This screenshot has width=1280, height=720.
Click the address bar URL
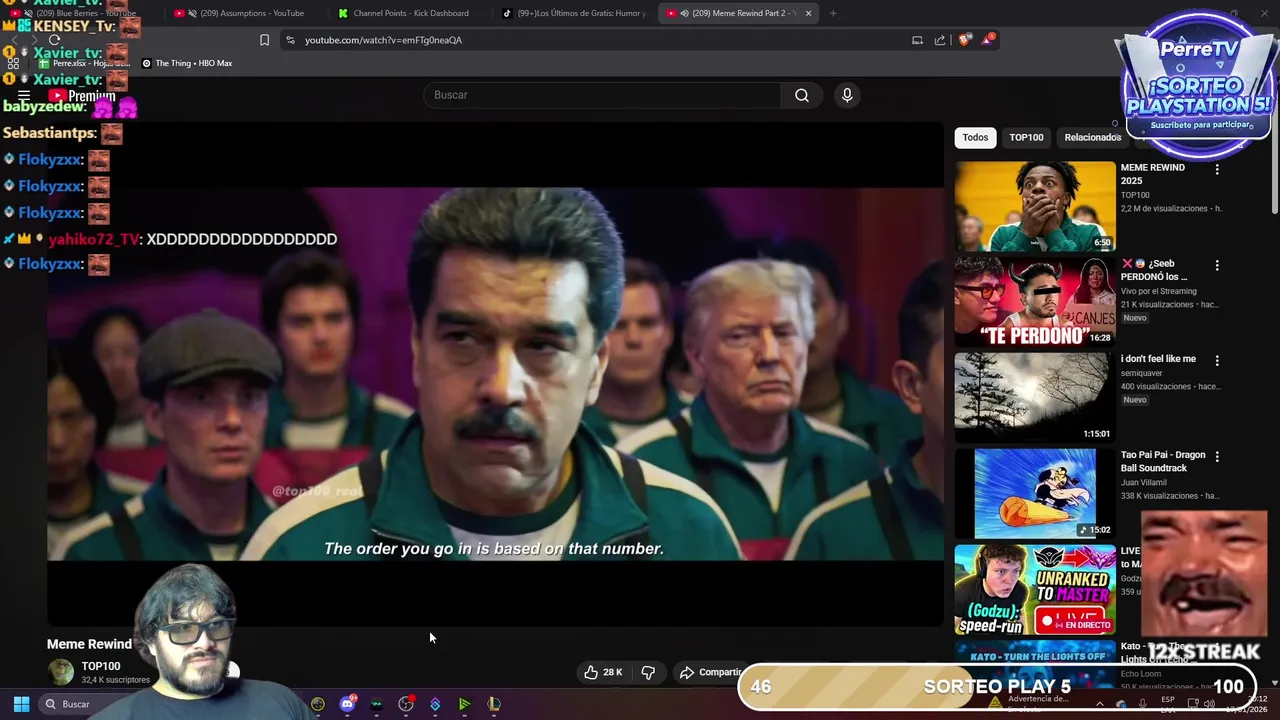[x=383, y=40]
